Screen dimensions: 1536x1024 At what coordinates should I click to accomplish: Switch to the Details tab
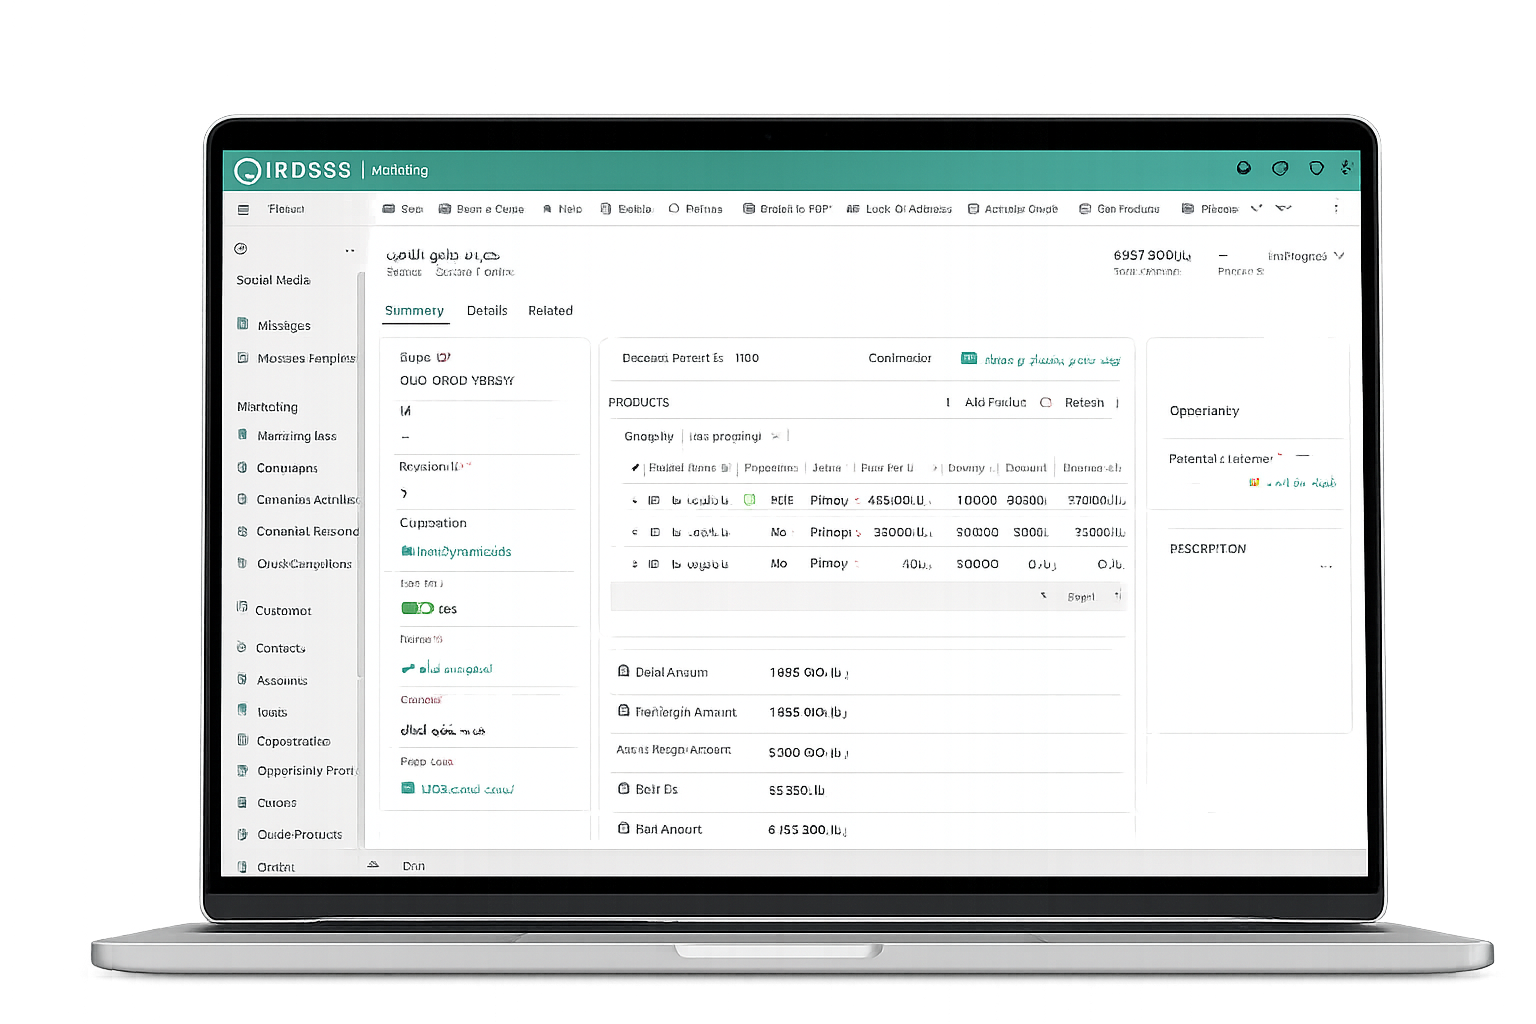click(487, 311)
